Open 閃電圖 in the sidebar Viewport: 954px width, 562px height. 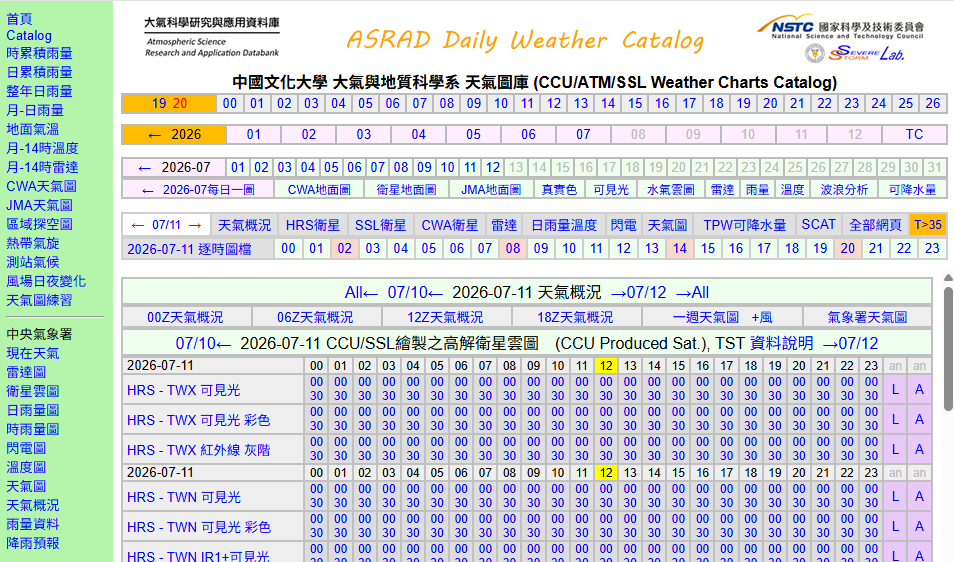click(26, 448)
